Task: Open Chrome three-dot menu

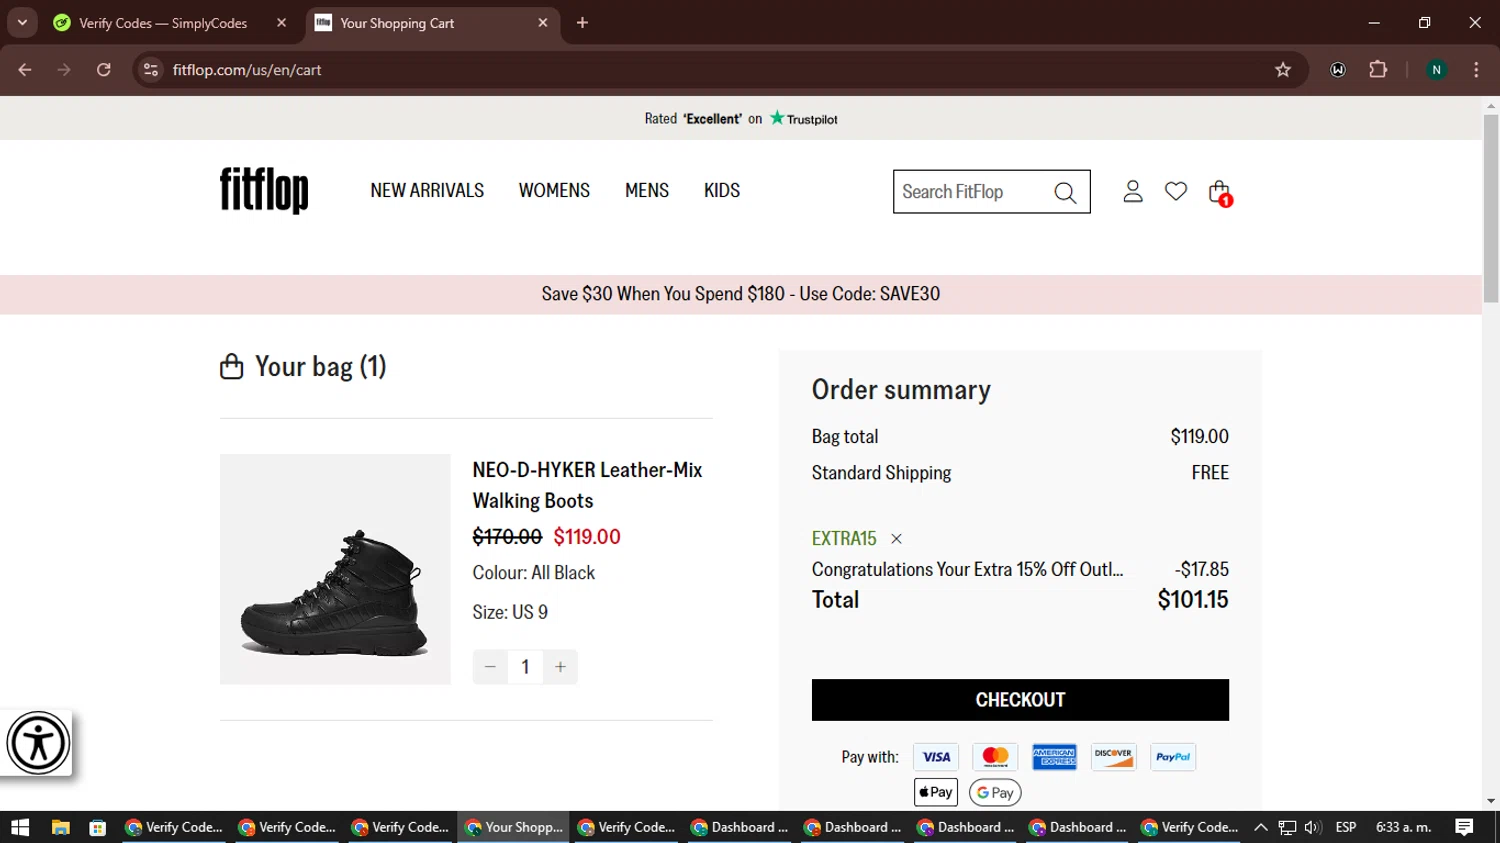Action: coord(1476,70)
